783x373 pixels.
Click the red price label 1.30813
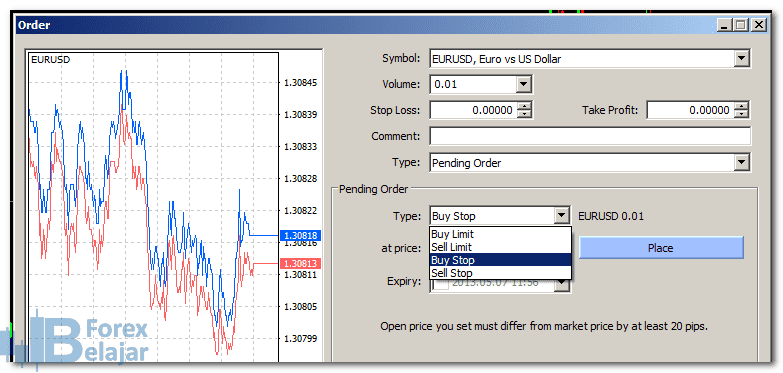[301, 263]
